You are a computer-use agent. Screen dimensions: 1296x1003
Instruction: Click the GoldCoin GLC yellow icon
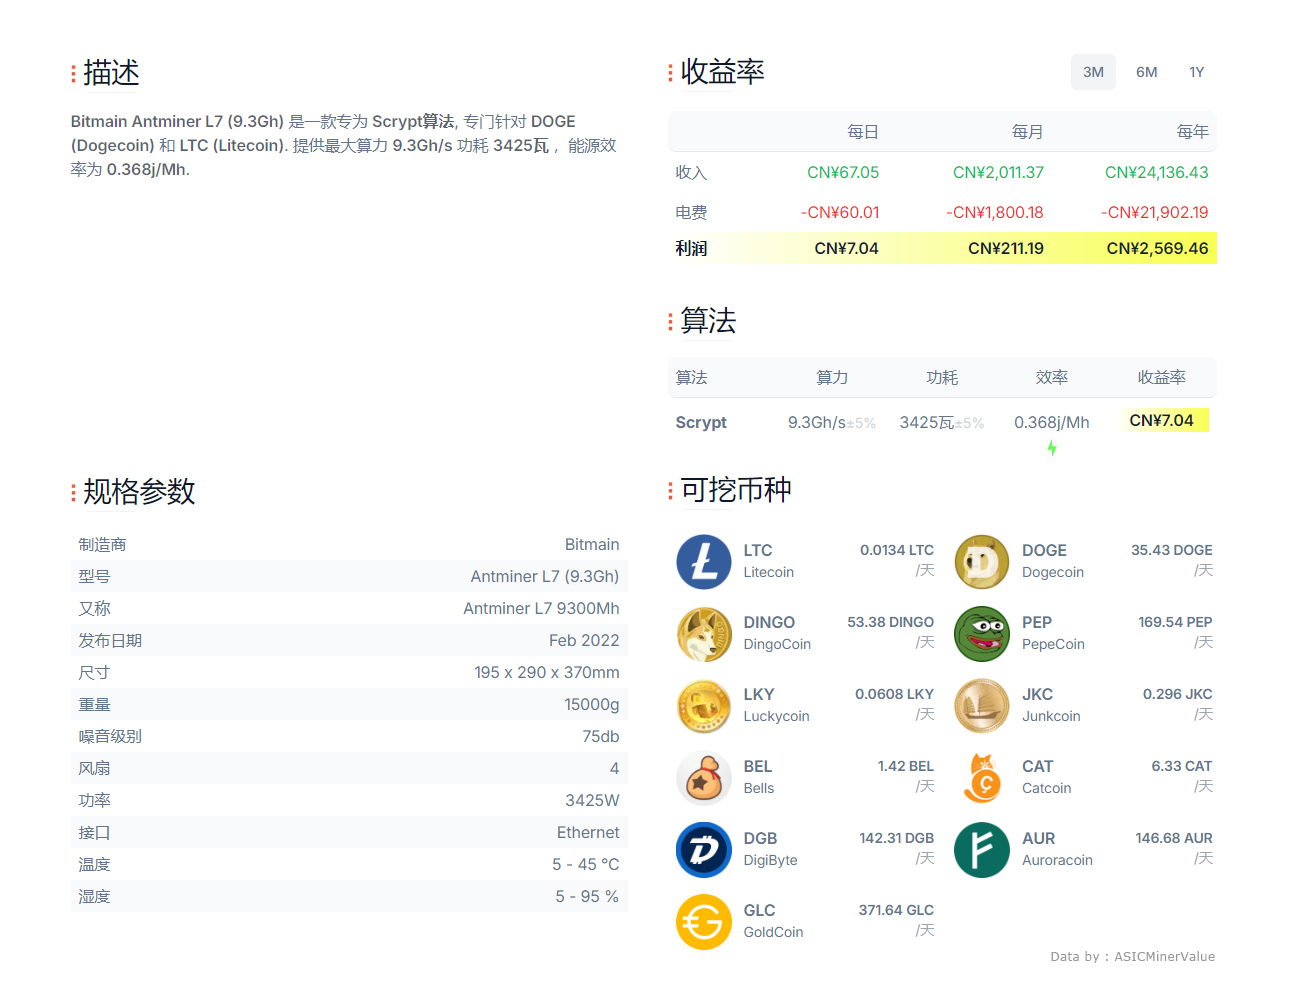tap(704, 922)
